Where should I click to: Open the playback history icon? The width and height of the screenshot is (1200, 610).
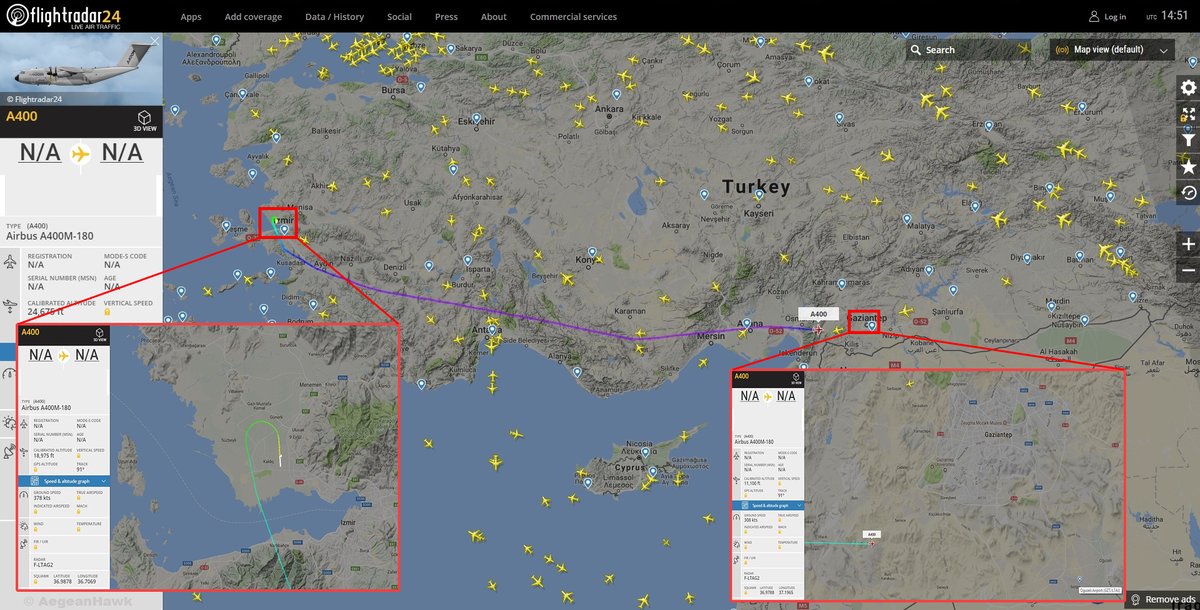click(1187, 192)
